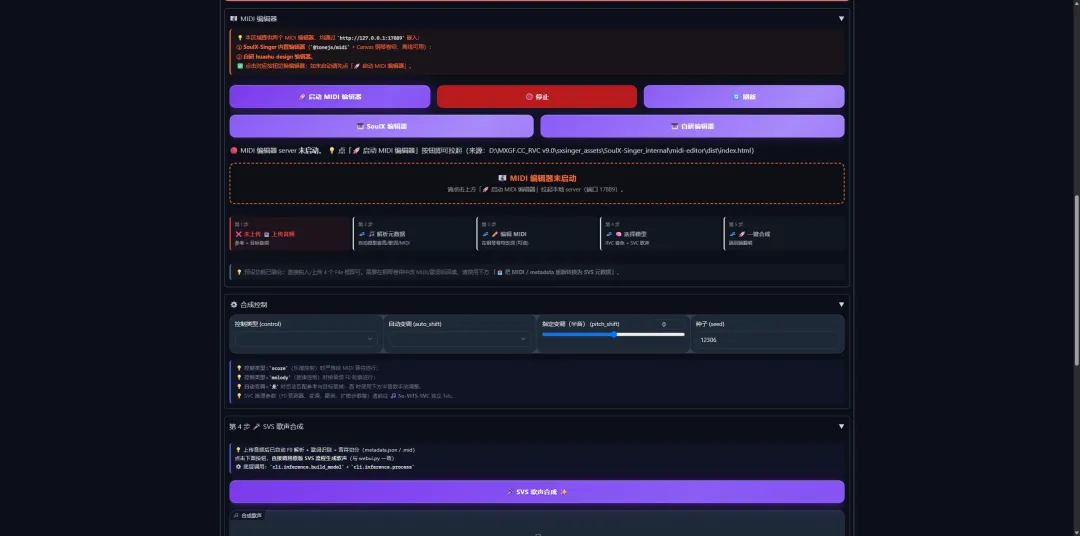This screenshot has height=536, width=1080.
Task: Click the red circle icon in 停止 button
Action: [x=529, y=97]
